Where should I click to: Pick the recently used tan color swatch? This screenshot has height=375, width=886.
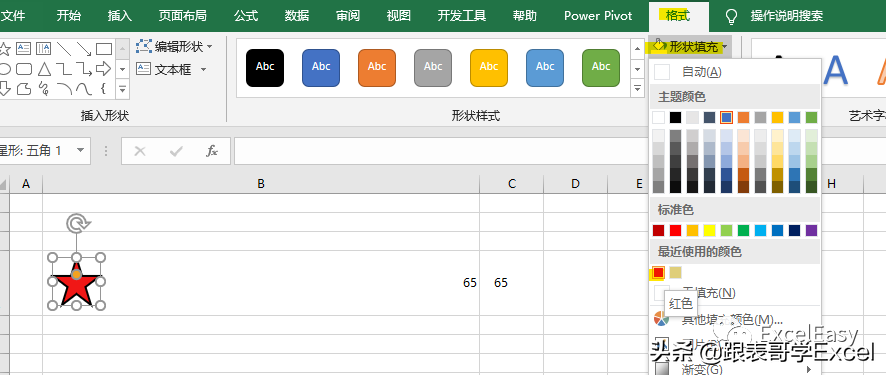click(x=675, y=273)
